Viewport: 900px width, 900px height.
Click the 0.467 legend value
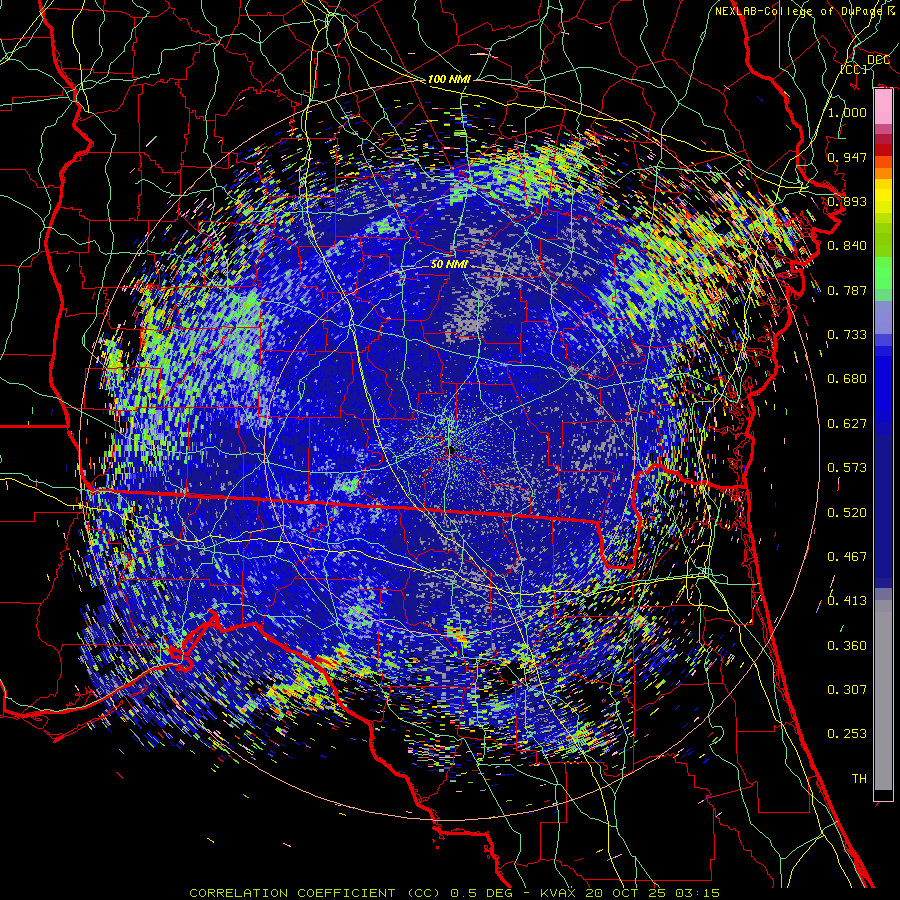pyautogui.click(x=847, y=557)
